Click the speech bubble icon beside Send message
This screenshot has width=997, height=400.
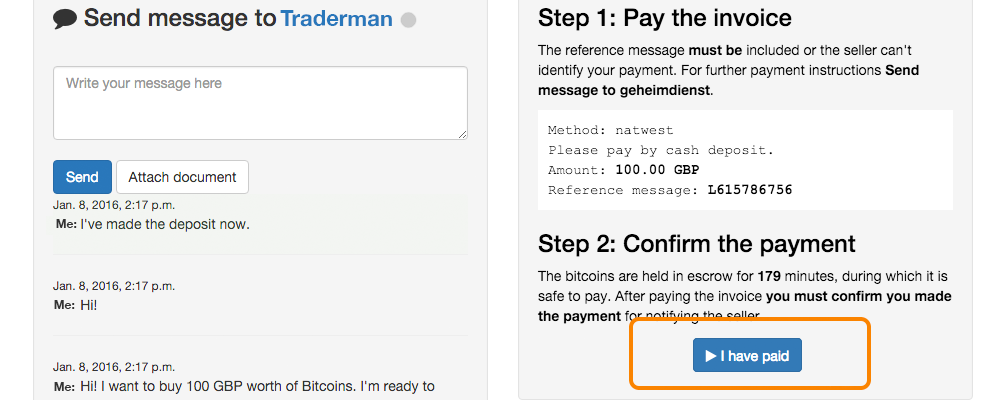[65, 19]
